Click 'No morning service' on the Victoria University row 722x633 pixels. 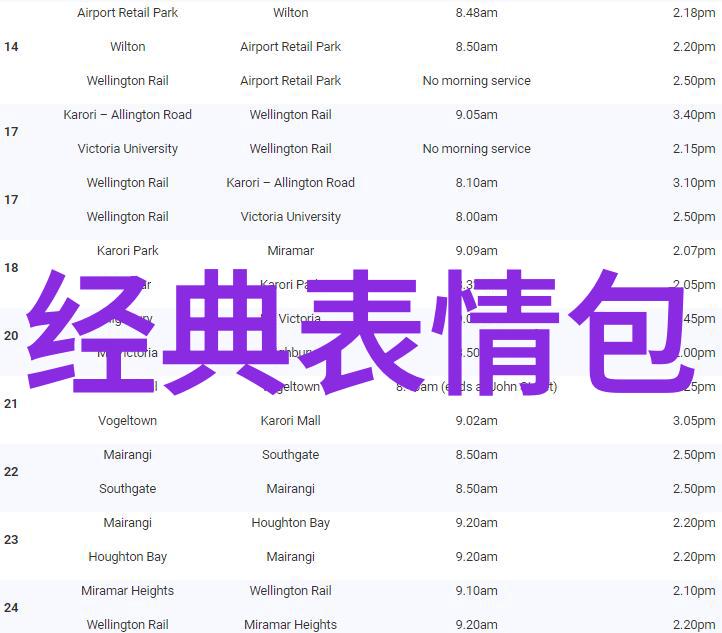[x=477, y=149]
